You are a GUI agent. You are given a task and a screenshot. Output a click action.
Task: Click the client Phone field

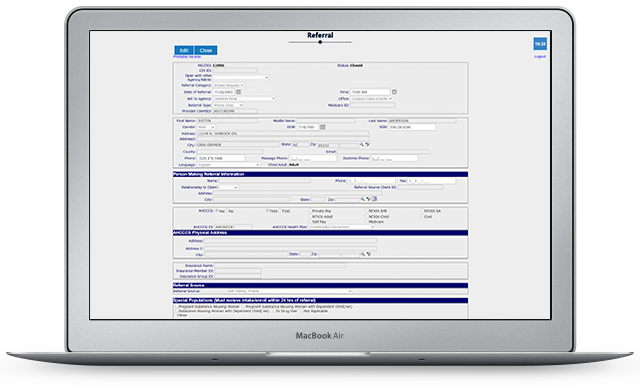click(x=221, y=158)
